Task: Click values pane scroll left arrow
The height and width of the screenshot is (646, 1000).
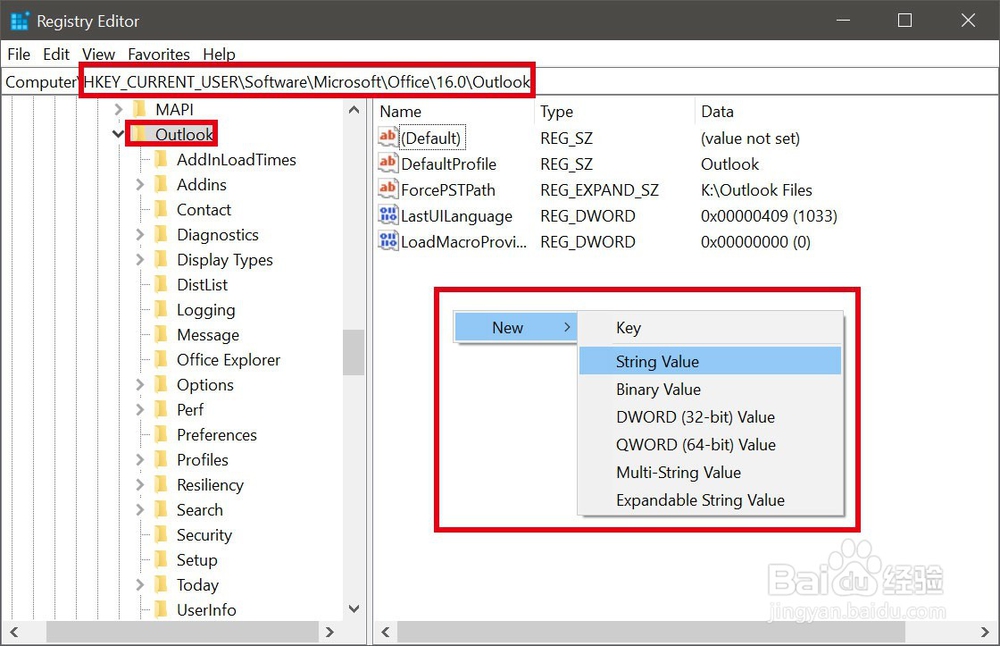Action: (385, 633)
